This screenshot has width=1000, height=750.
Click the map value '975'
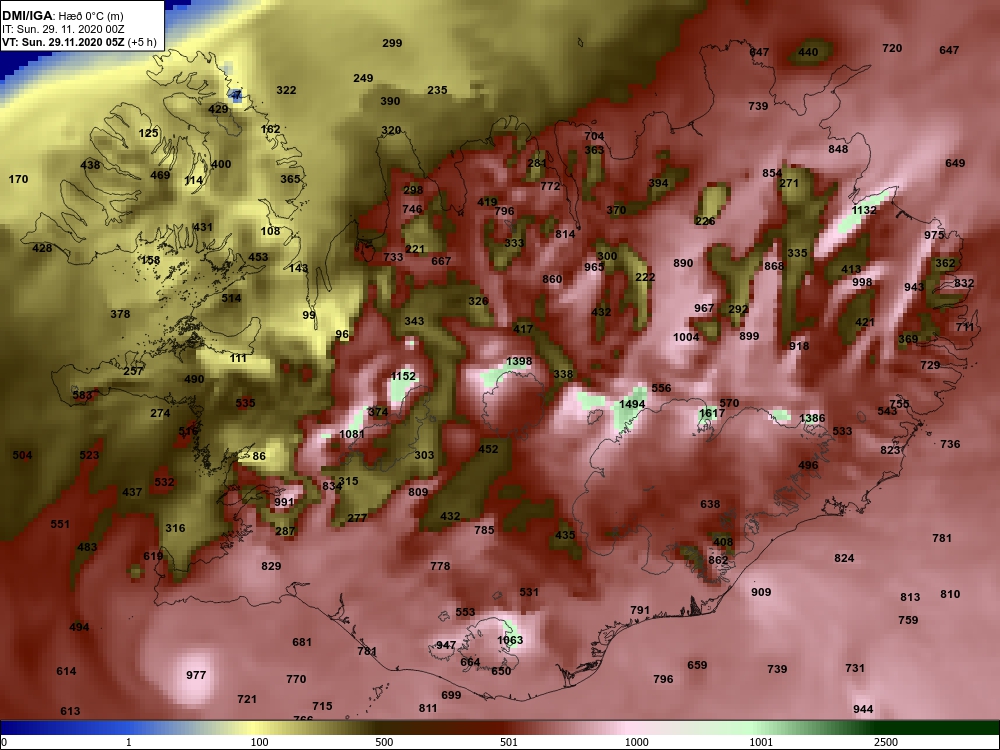coord(934,235)
